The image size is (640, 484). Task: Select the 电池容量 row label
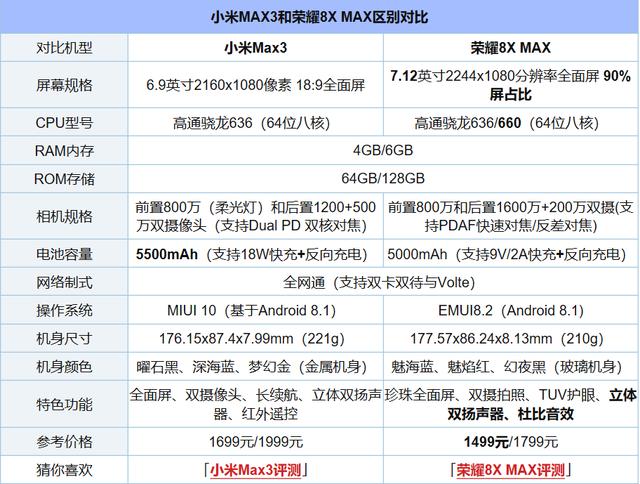(64, 254)
